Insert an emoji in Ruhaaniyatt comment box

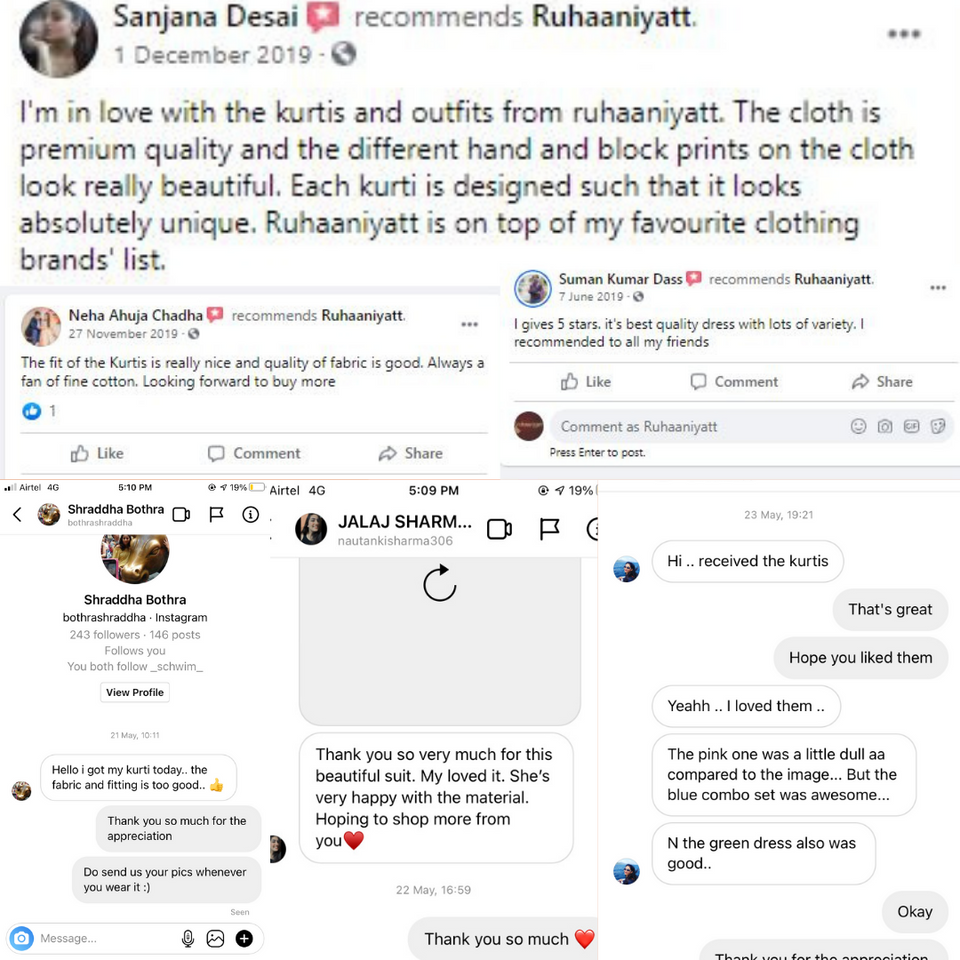tap(858, 426)
